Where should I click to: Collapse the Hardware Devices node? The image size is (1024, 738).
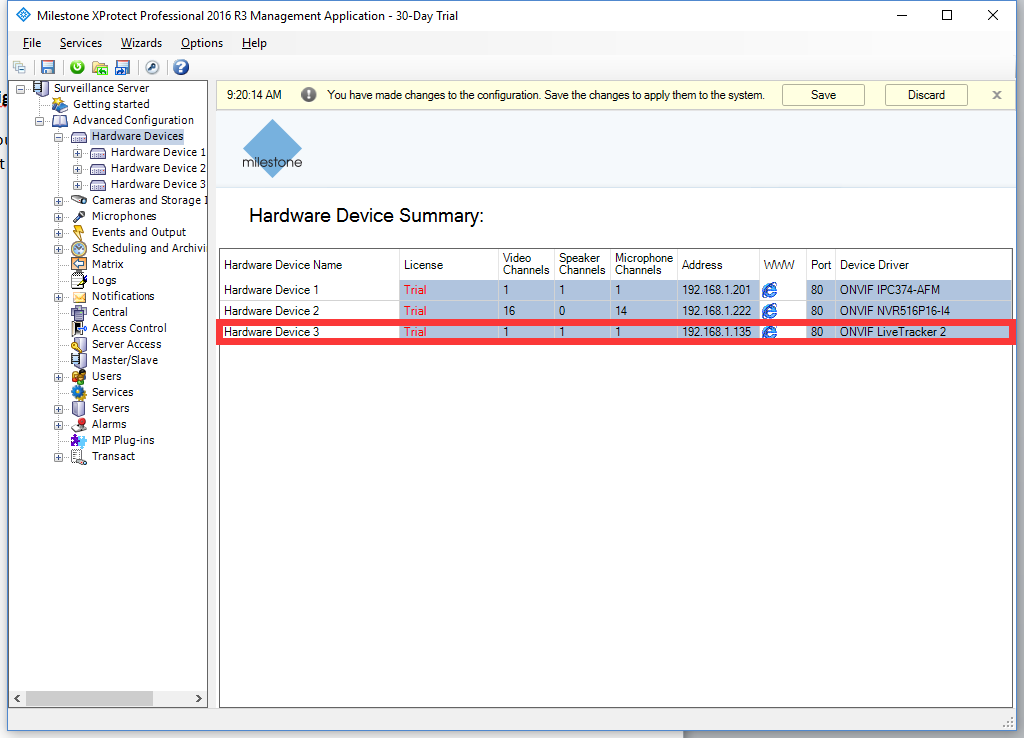59,137
